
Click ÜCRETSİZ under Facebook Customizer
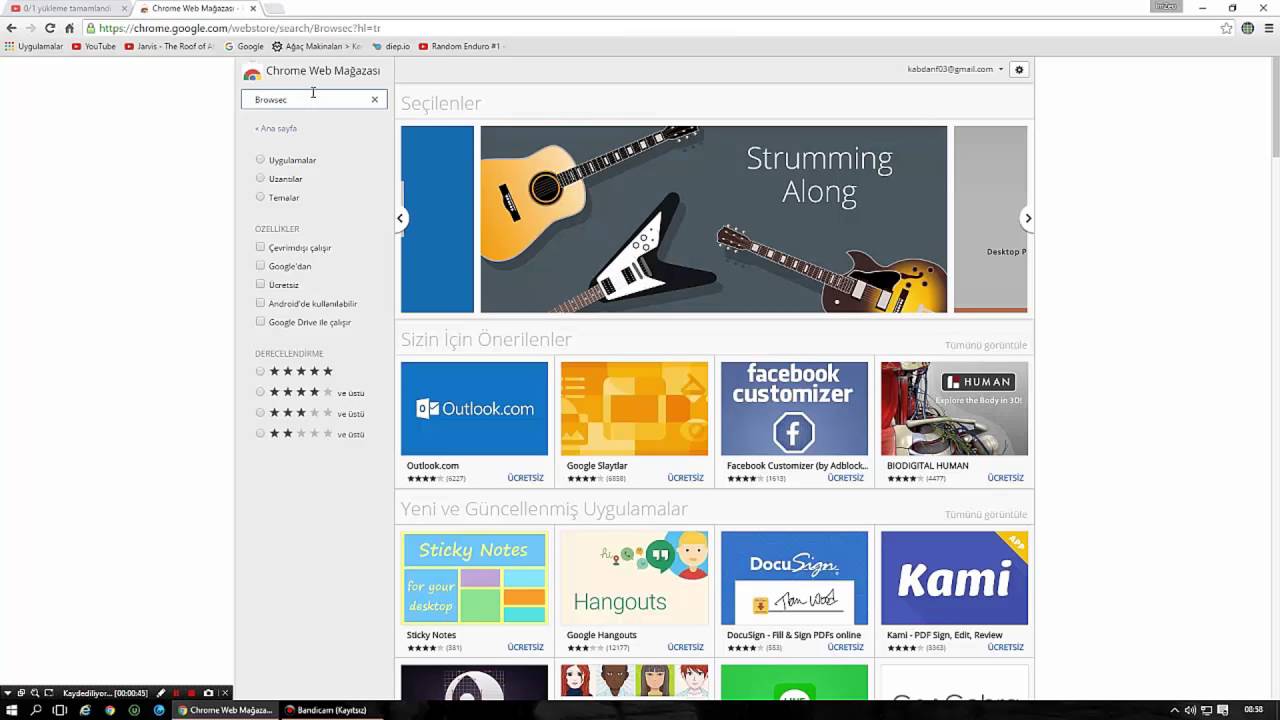pos(846,478)
